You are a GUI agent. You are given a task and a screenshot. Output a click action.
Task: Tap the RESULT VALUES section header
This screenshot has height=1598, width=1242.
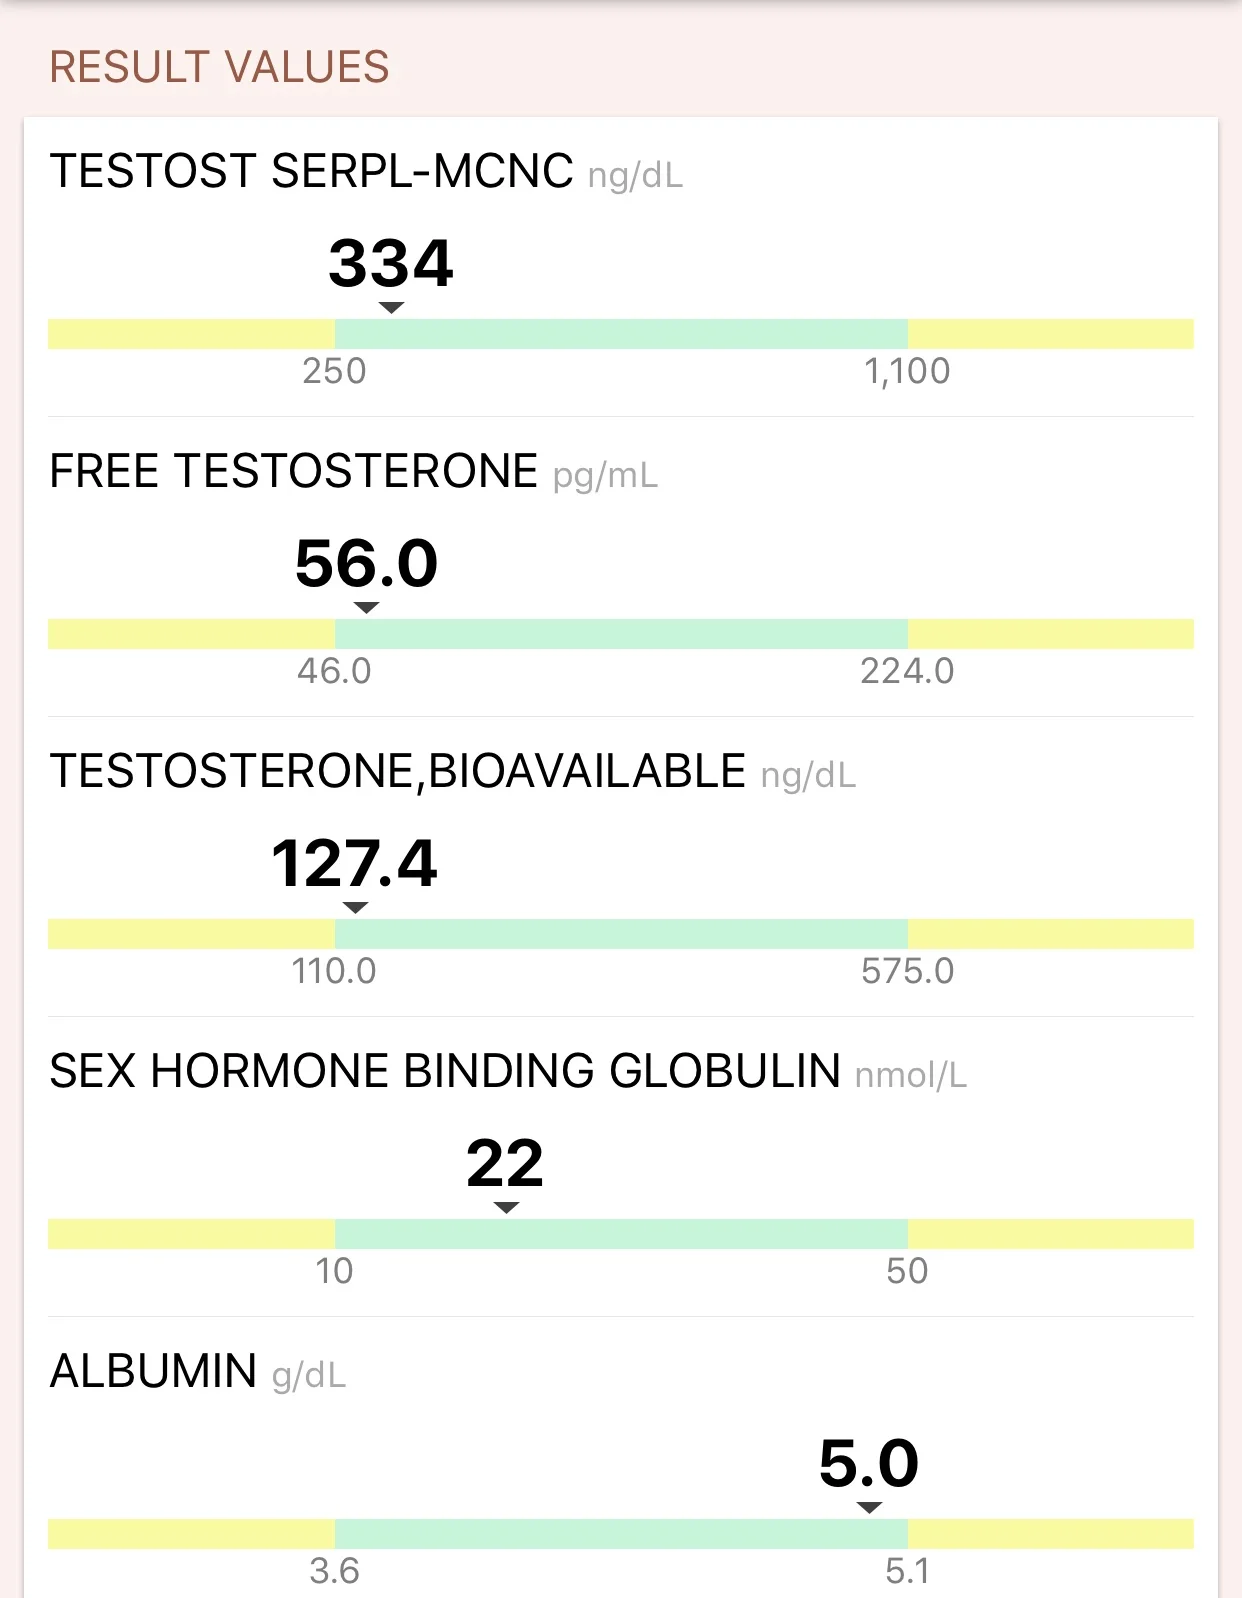point(219,68)
